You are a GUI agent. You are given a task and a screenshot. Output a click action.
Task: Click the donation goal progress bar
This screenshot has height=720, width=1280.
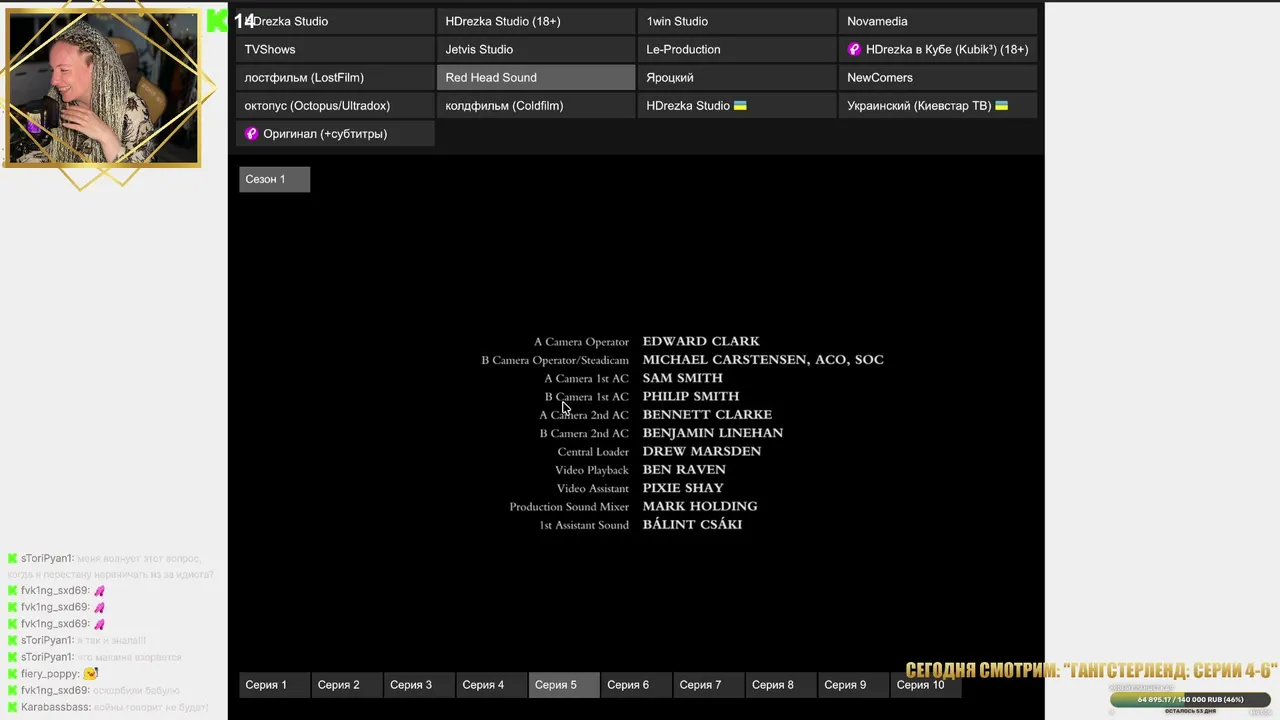[1190, 699]
